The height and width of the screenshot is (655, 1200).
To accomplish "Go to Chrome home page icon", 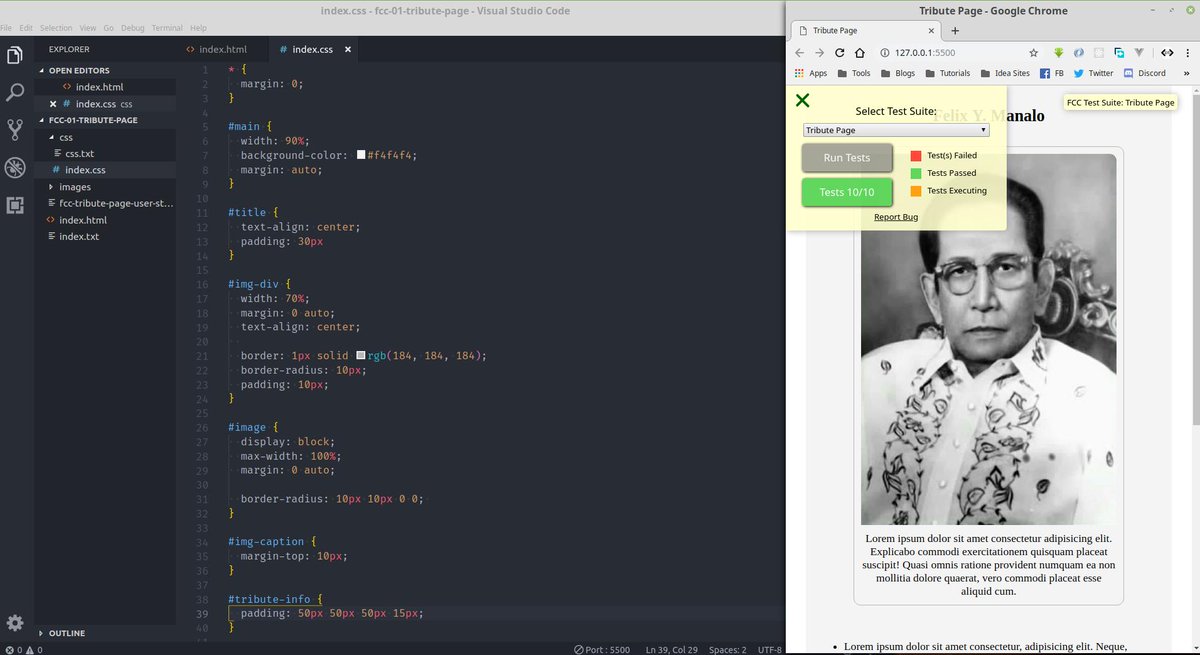I will click(860, 53).
